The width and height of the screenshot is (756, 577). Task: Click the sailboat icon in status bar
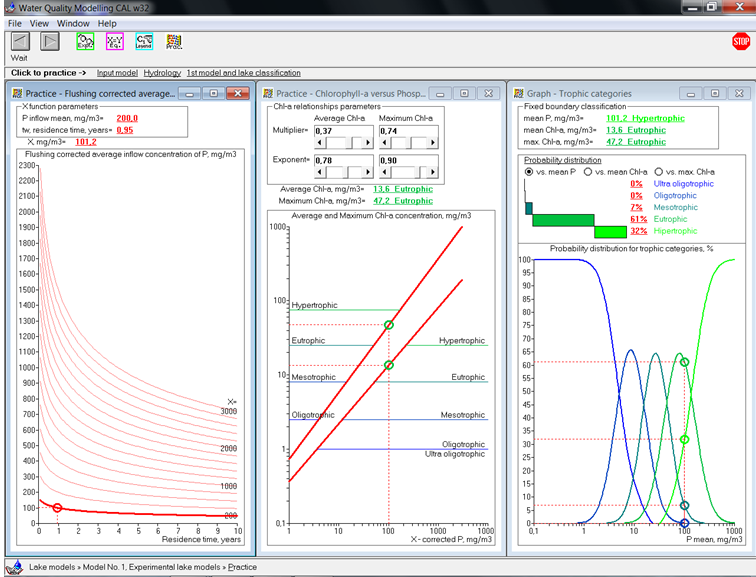(x=15, y=567)
